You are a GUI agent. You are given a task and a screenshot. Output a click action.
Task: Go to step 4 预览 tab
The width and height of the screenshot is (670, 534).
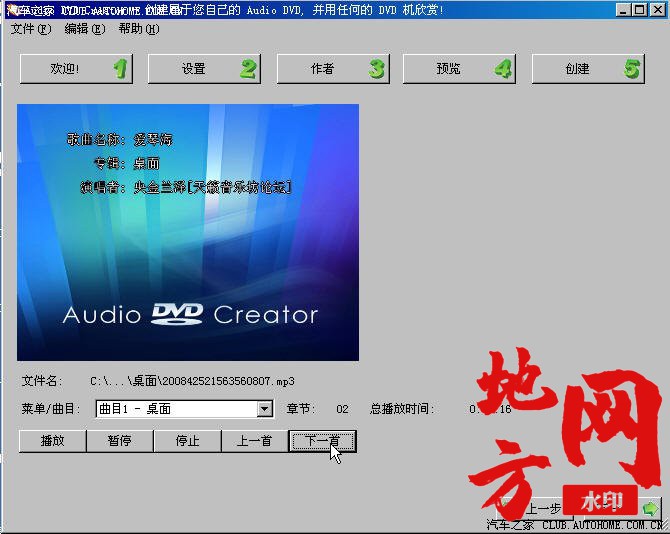point(459,69)
